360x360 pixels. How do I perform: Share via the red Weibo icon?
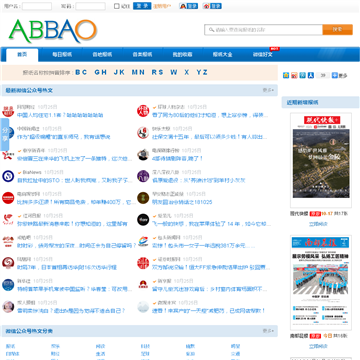click(294, 75)
